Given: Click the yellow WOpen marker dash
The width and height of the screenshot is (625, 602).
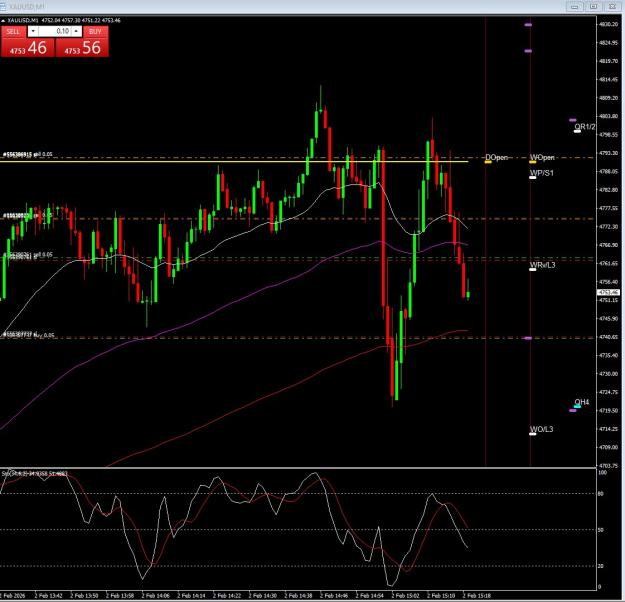Looking at the screenshot, I should pyautogui.click(x=533, y=162).
